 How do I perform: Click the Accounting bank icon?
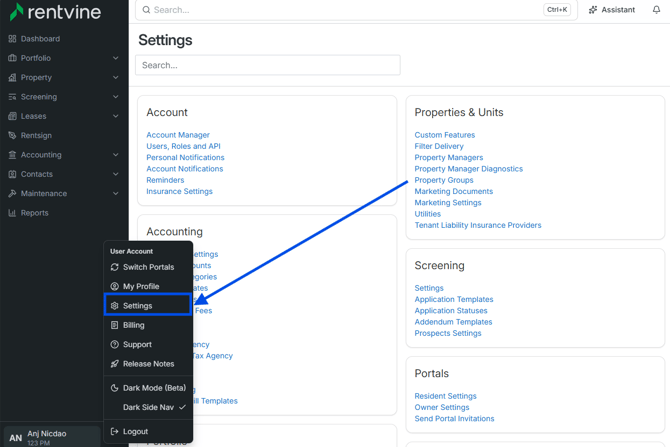tap(12, 155)
